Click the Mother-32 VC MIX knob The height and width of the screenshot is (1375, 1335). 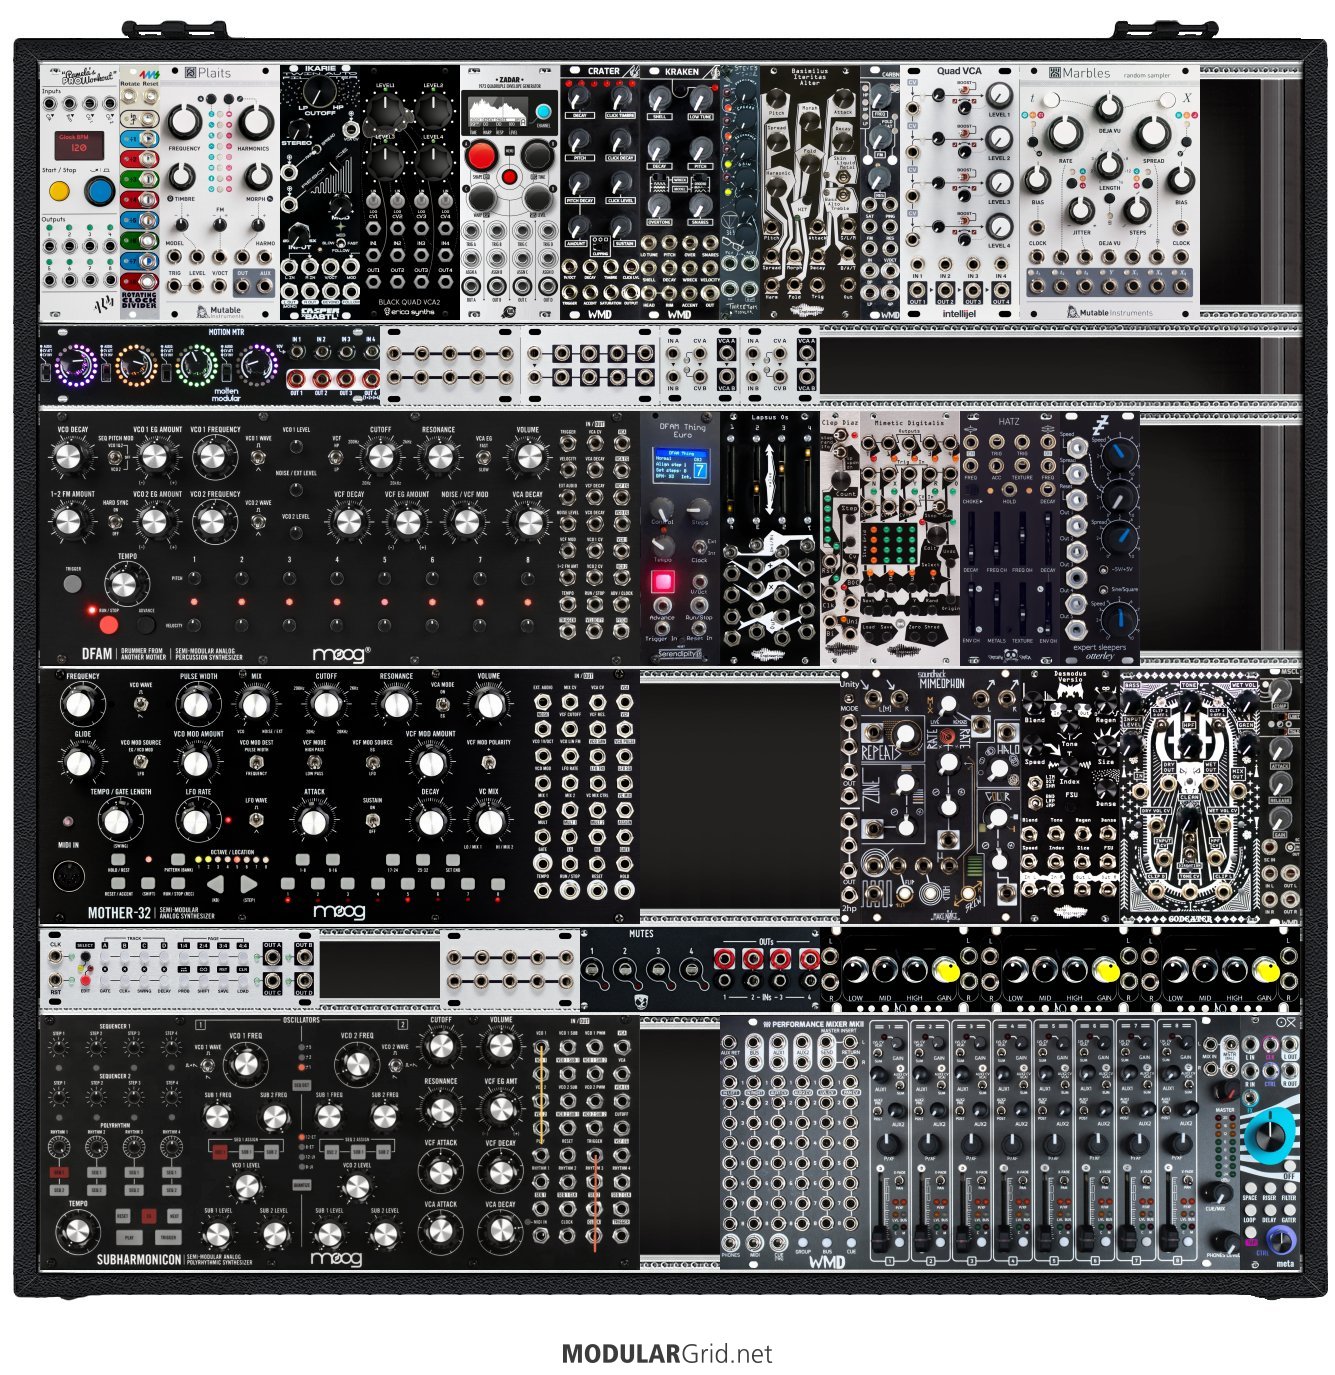click(489, 820)
